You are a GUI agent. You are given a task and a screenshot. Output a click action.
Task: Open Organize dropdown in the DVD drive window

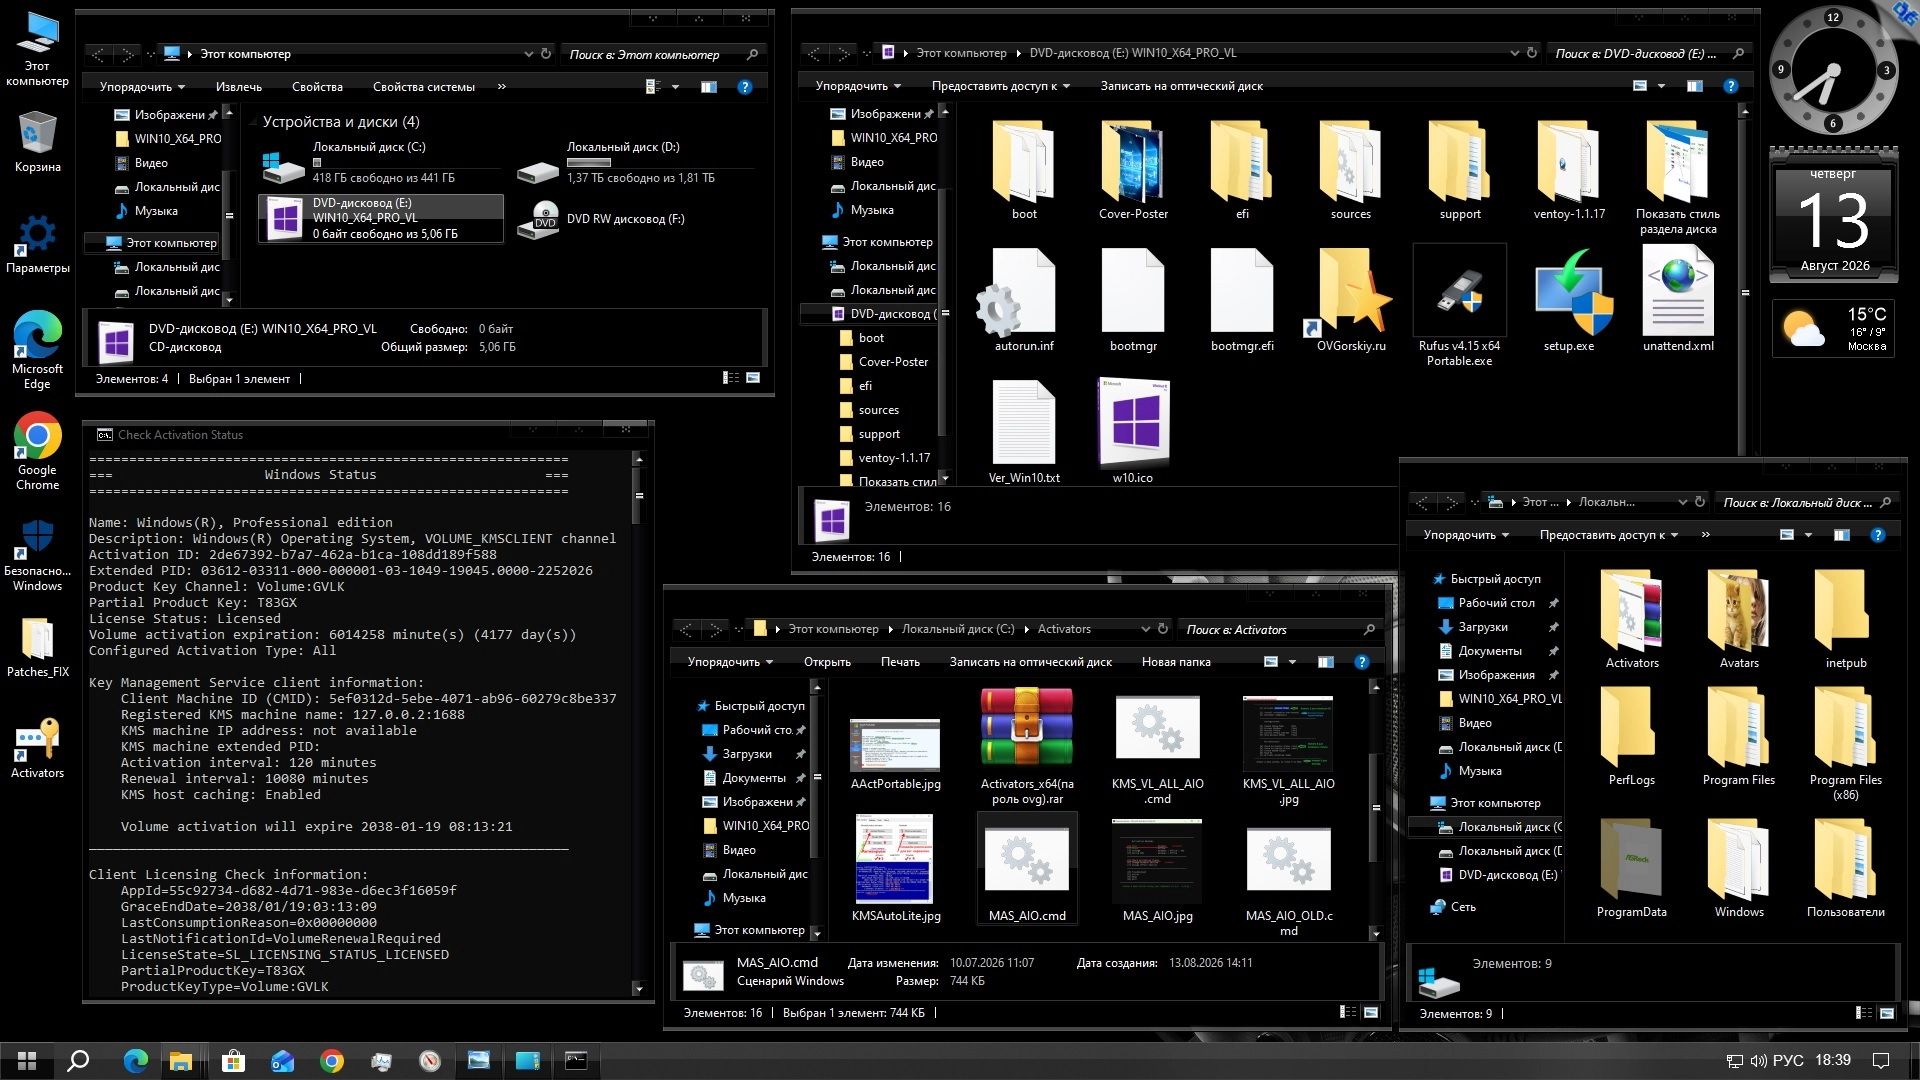(858, 86)
